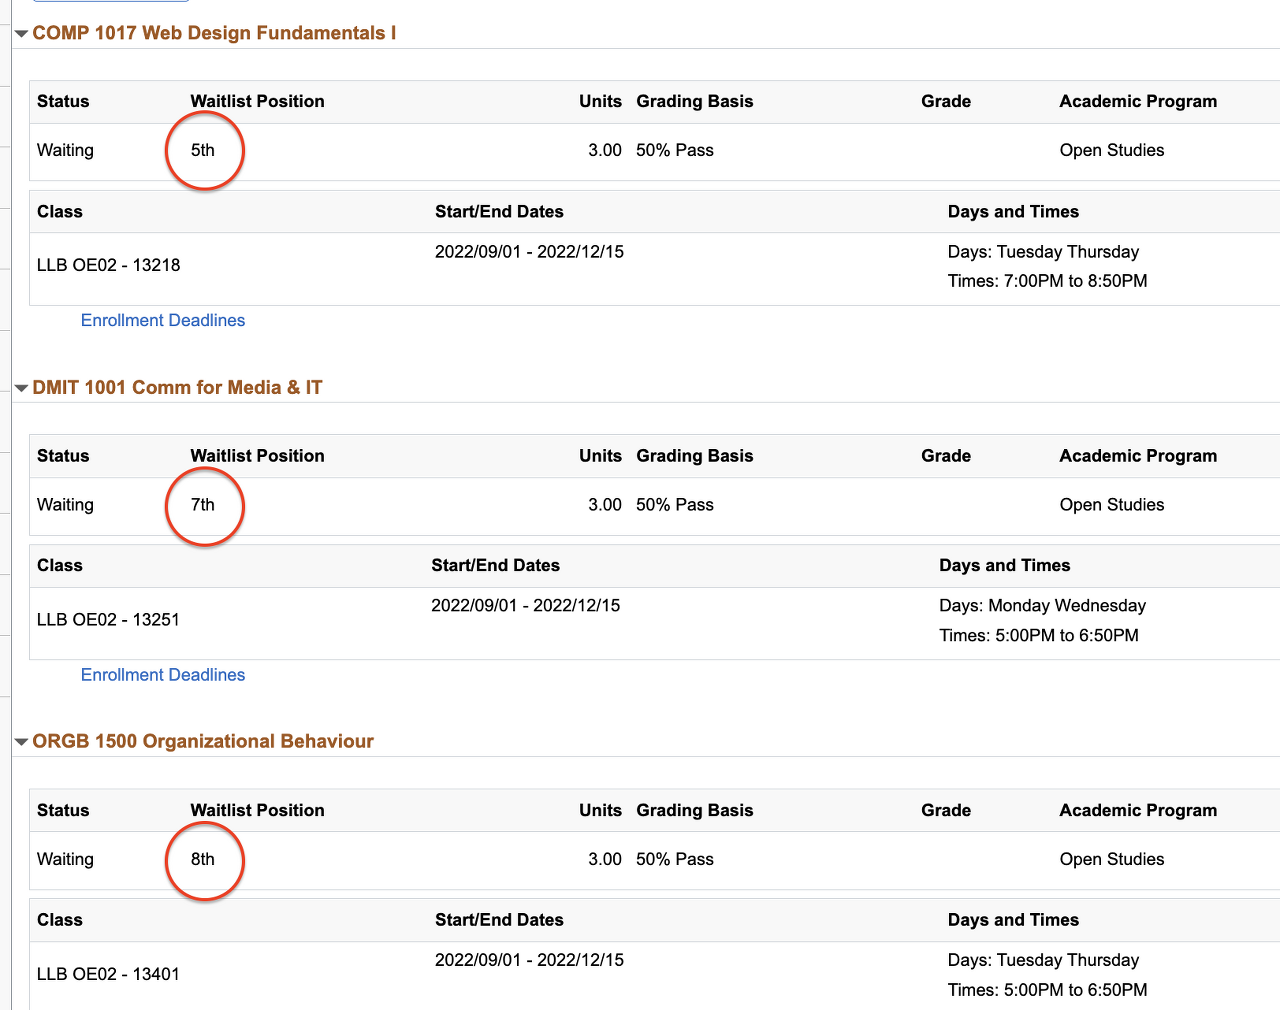This screenshot has height=1010, width=1280.
Task: Click the DMIT 1001 Comm for Media & IT heading
Action: 177,387
